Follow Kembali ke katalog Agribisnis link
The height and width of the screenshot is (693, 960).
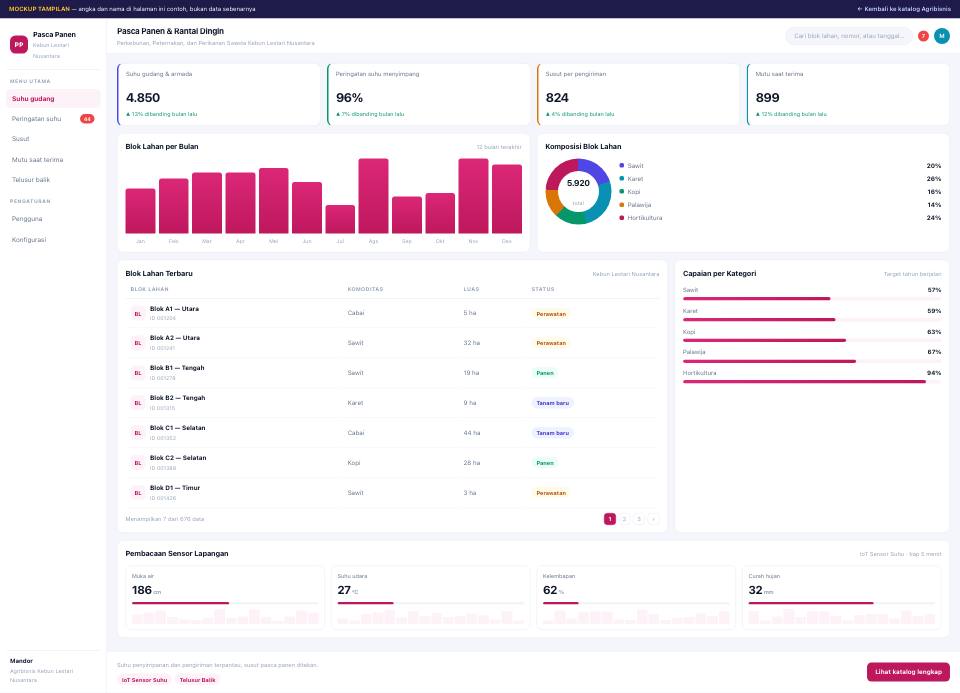coord(904,9)
